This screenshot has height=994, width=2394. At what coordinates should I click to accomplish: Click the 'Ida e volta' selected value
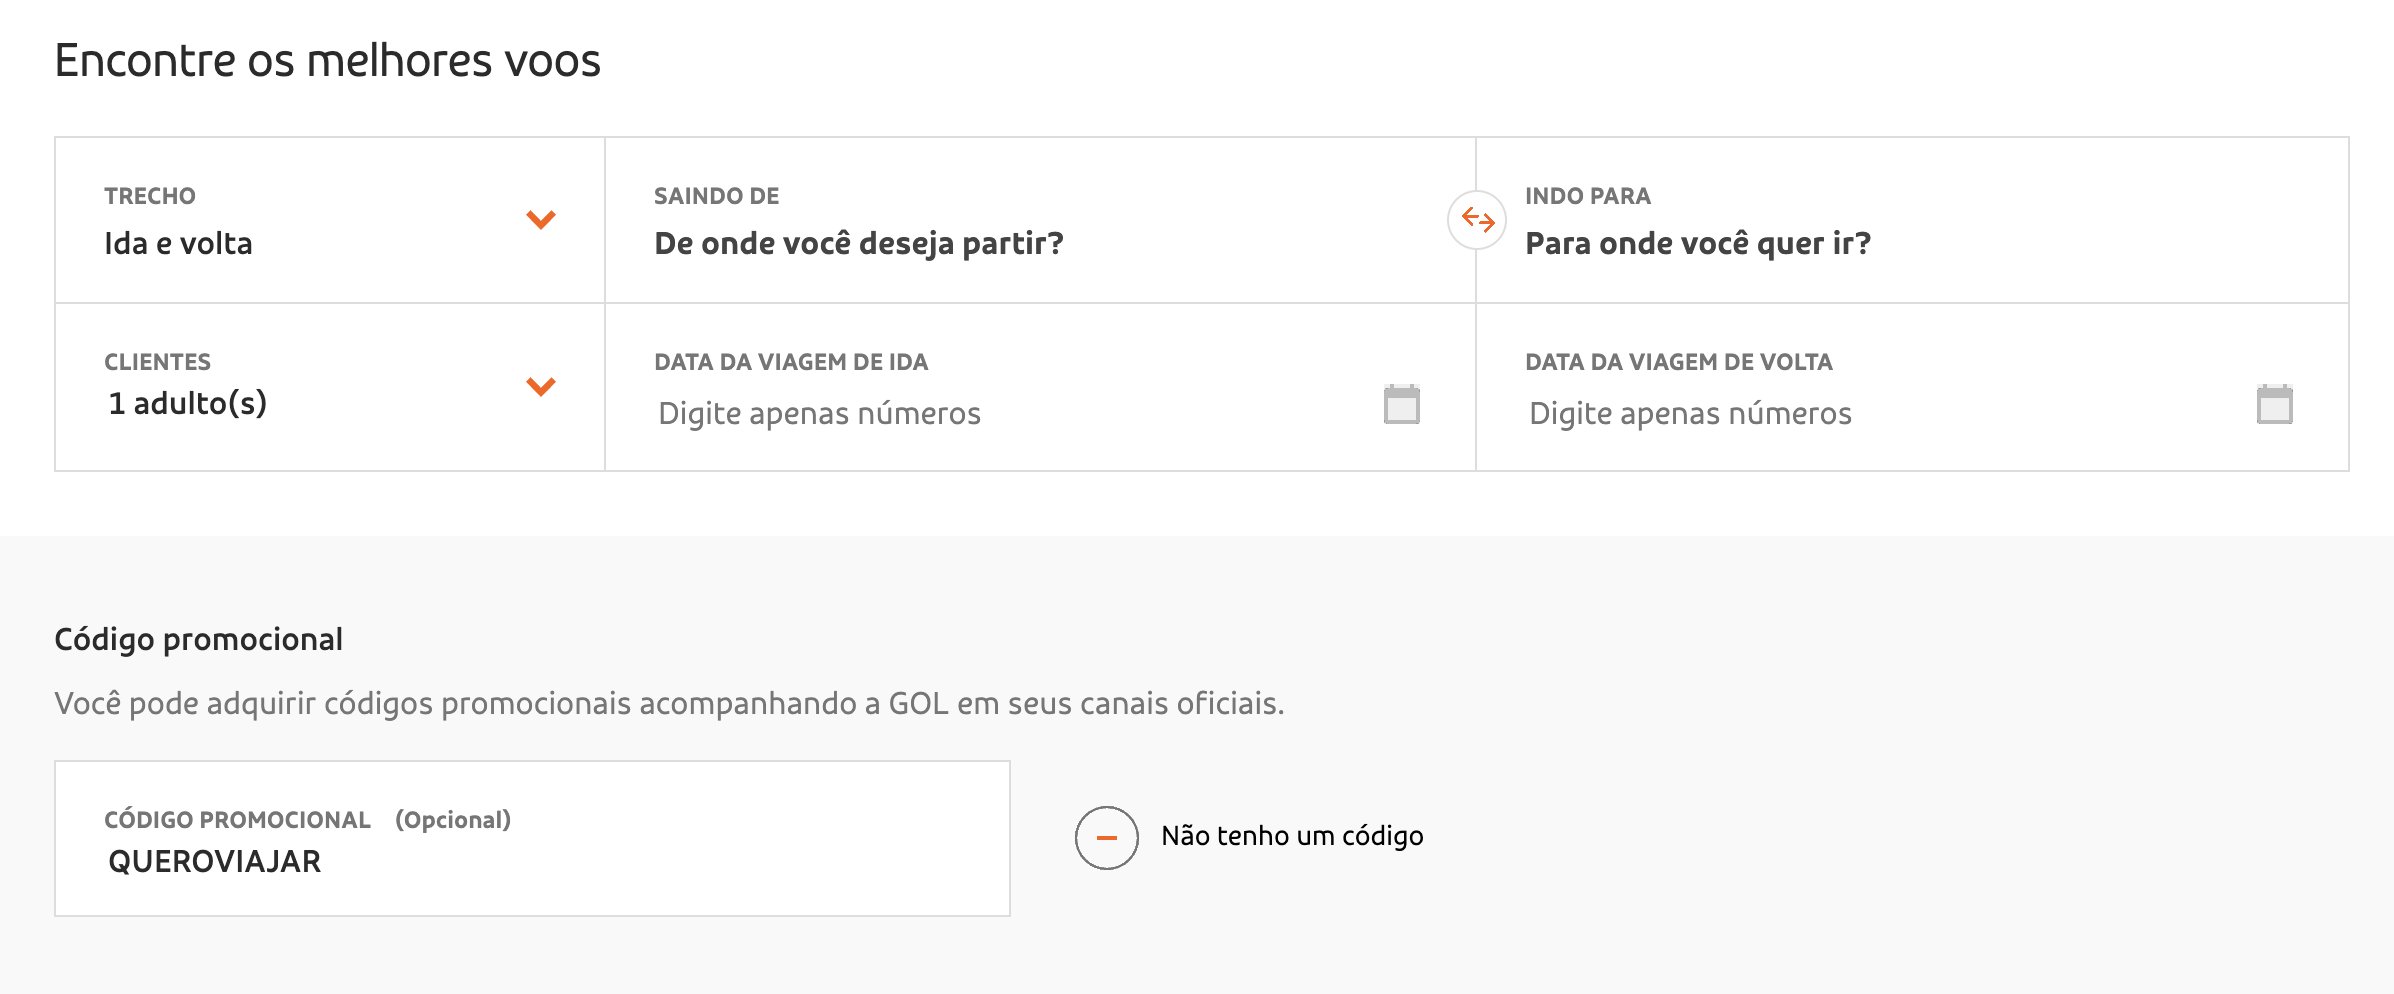click(x=178, y=244)
